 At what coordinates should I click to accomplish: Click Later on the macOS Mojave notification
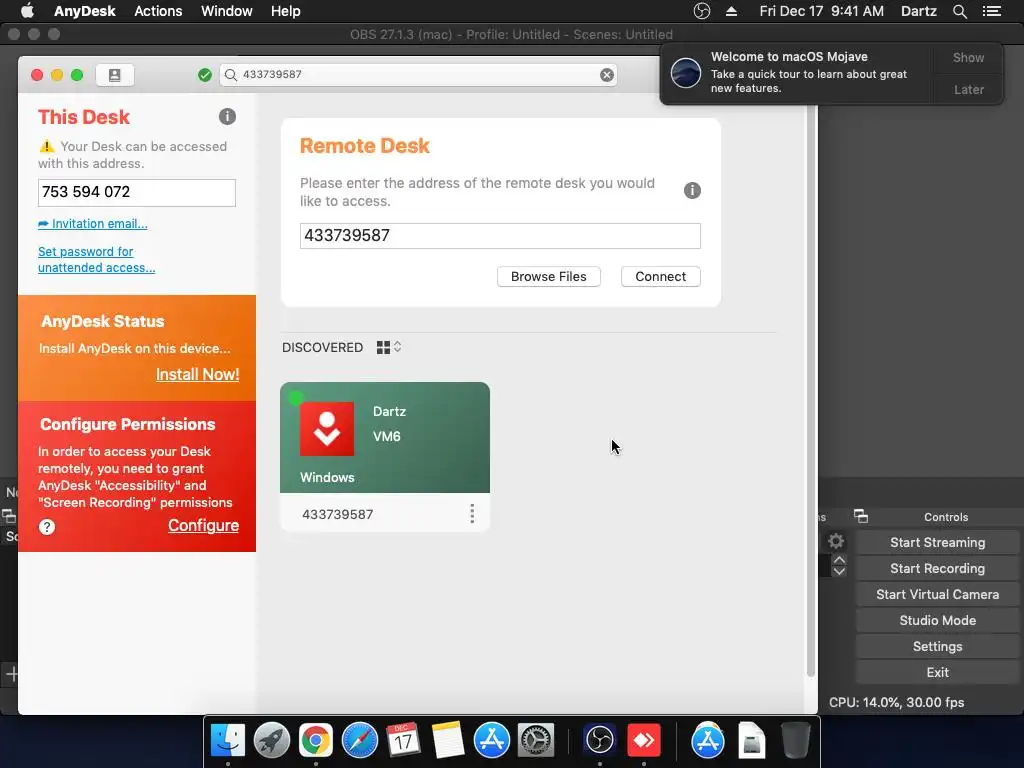point(968,90)
